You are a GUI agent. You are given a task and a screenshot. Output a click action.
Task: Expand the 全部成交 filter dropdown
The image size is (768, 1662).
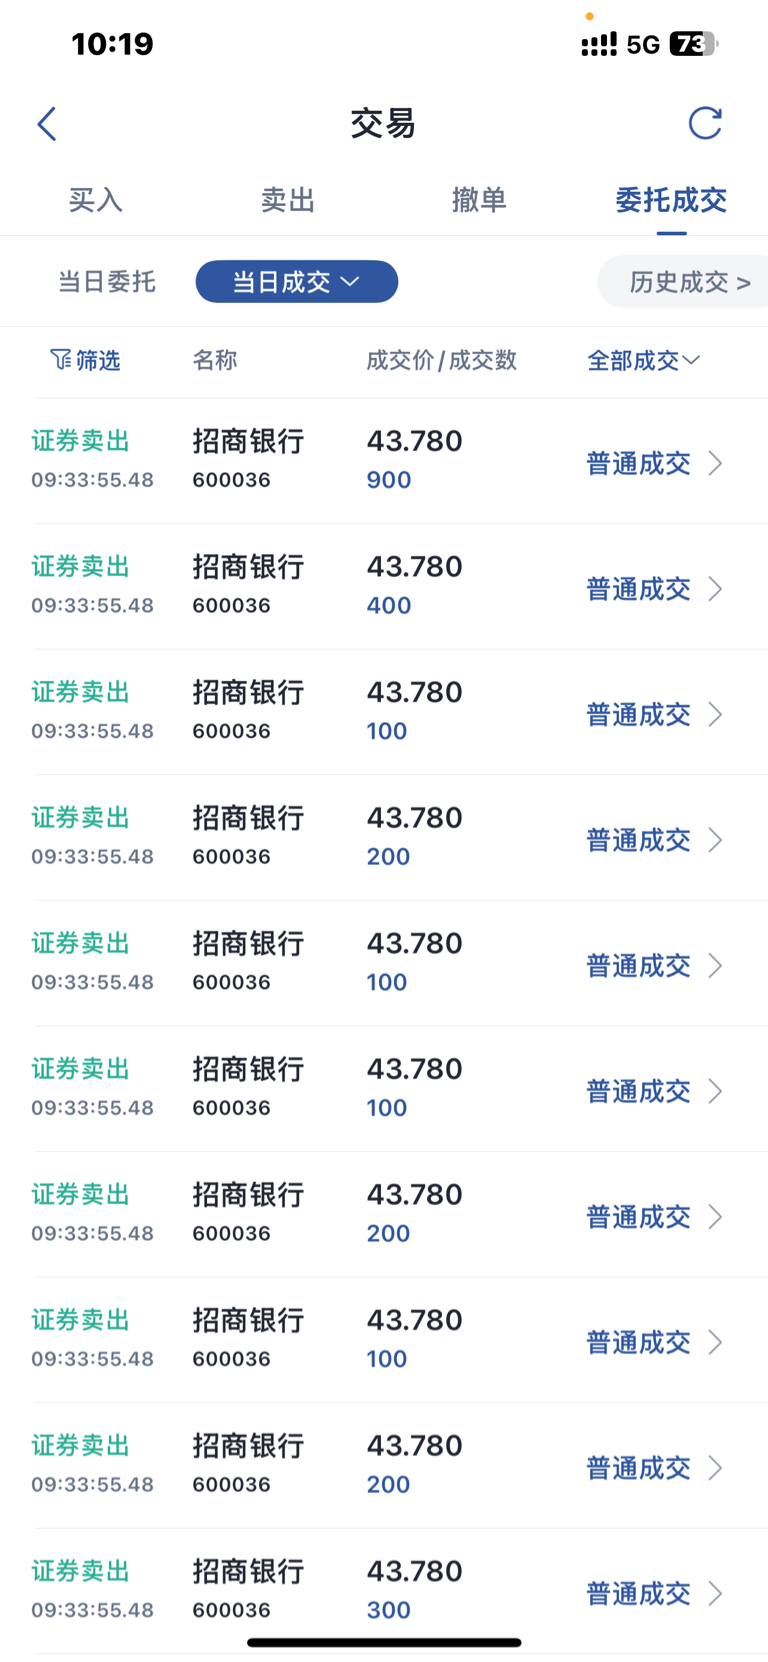tap(643, 361)
